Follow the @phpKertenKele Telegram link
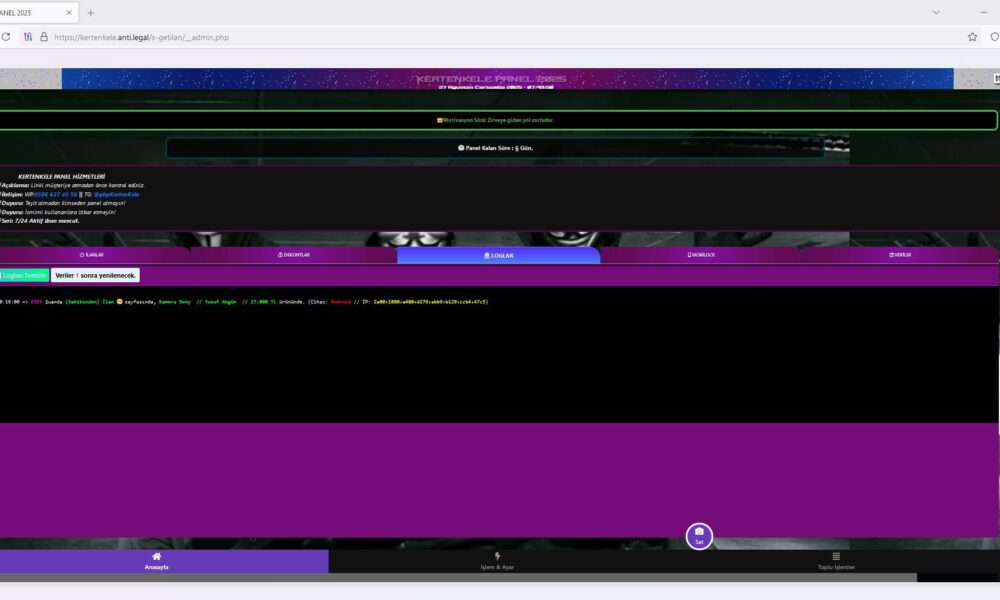The width and height of the screenshot is (1000, 600). pos(116,194)
